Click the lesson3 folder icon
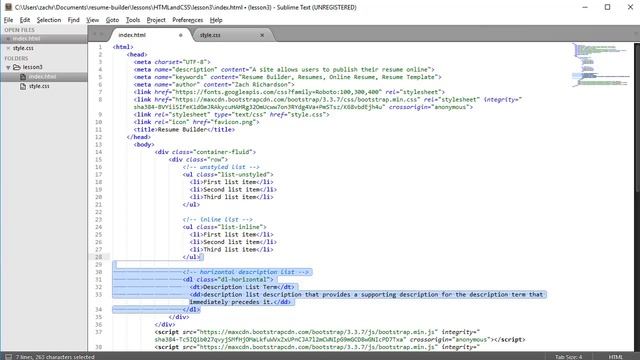This screenshot has width=640, height=360. 16,67
